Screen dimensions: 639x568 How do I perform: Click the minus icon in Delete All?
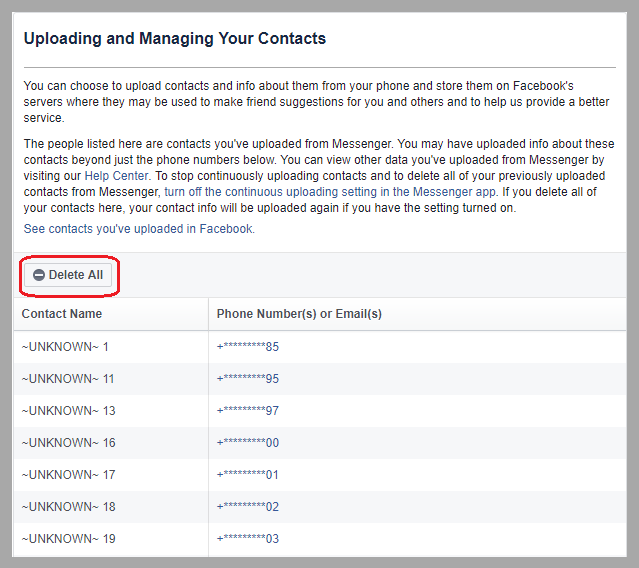tap(39, 275)
